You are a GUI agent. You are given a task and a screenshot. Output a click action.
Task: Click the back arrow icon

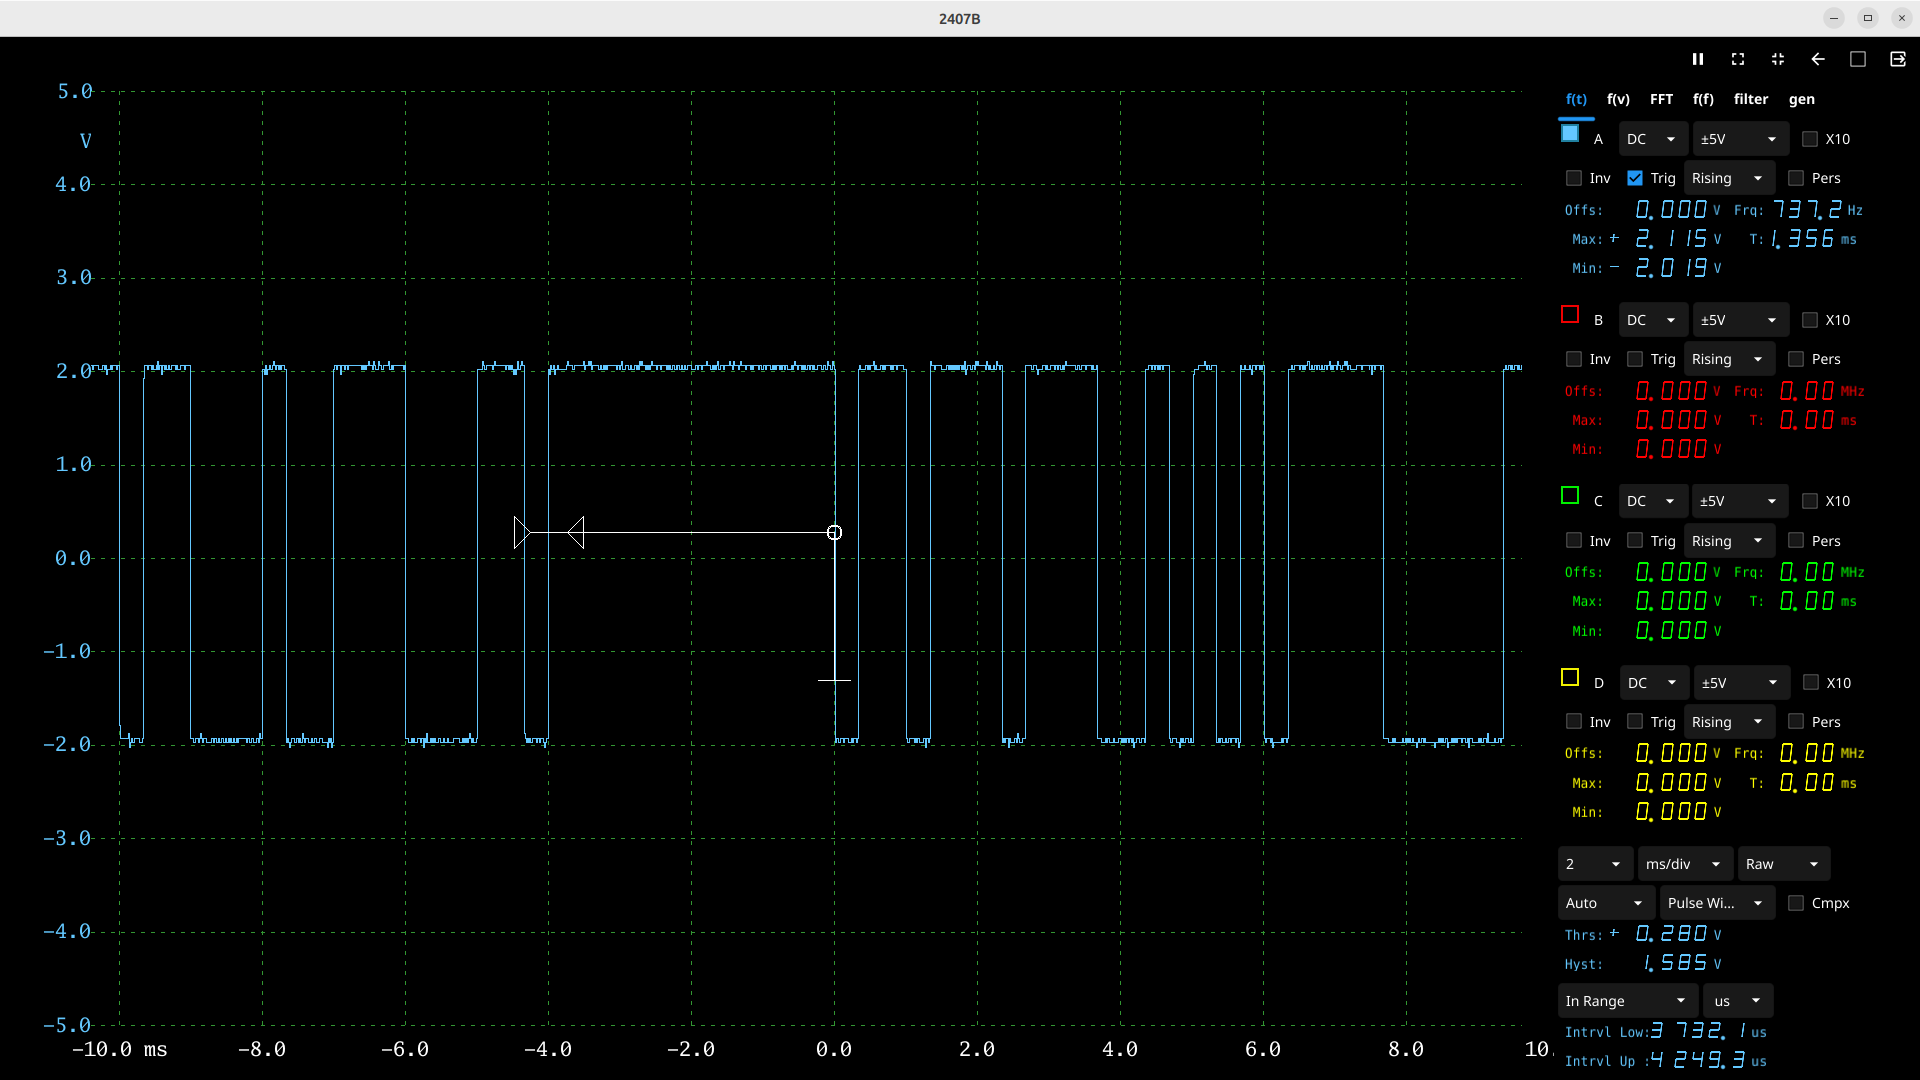pos(1818,59)
